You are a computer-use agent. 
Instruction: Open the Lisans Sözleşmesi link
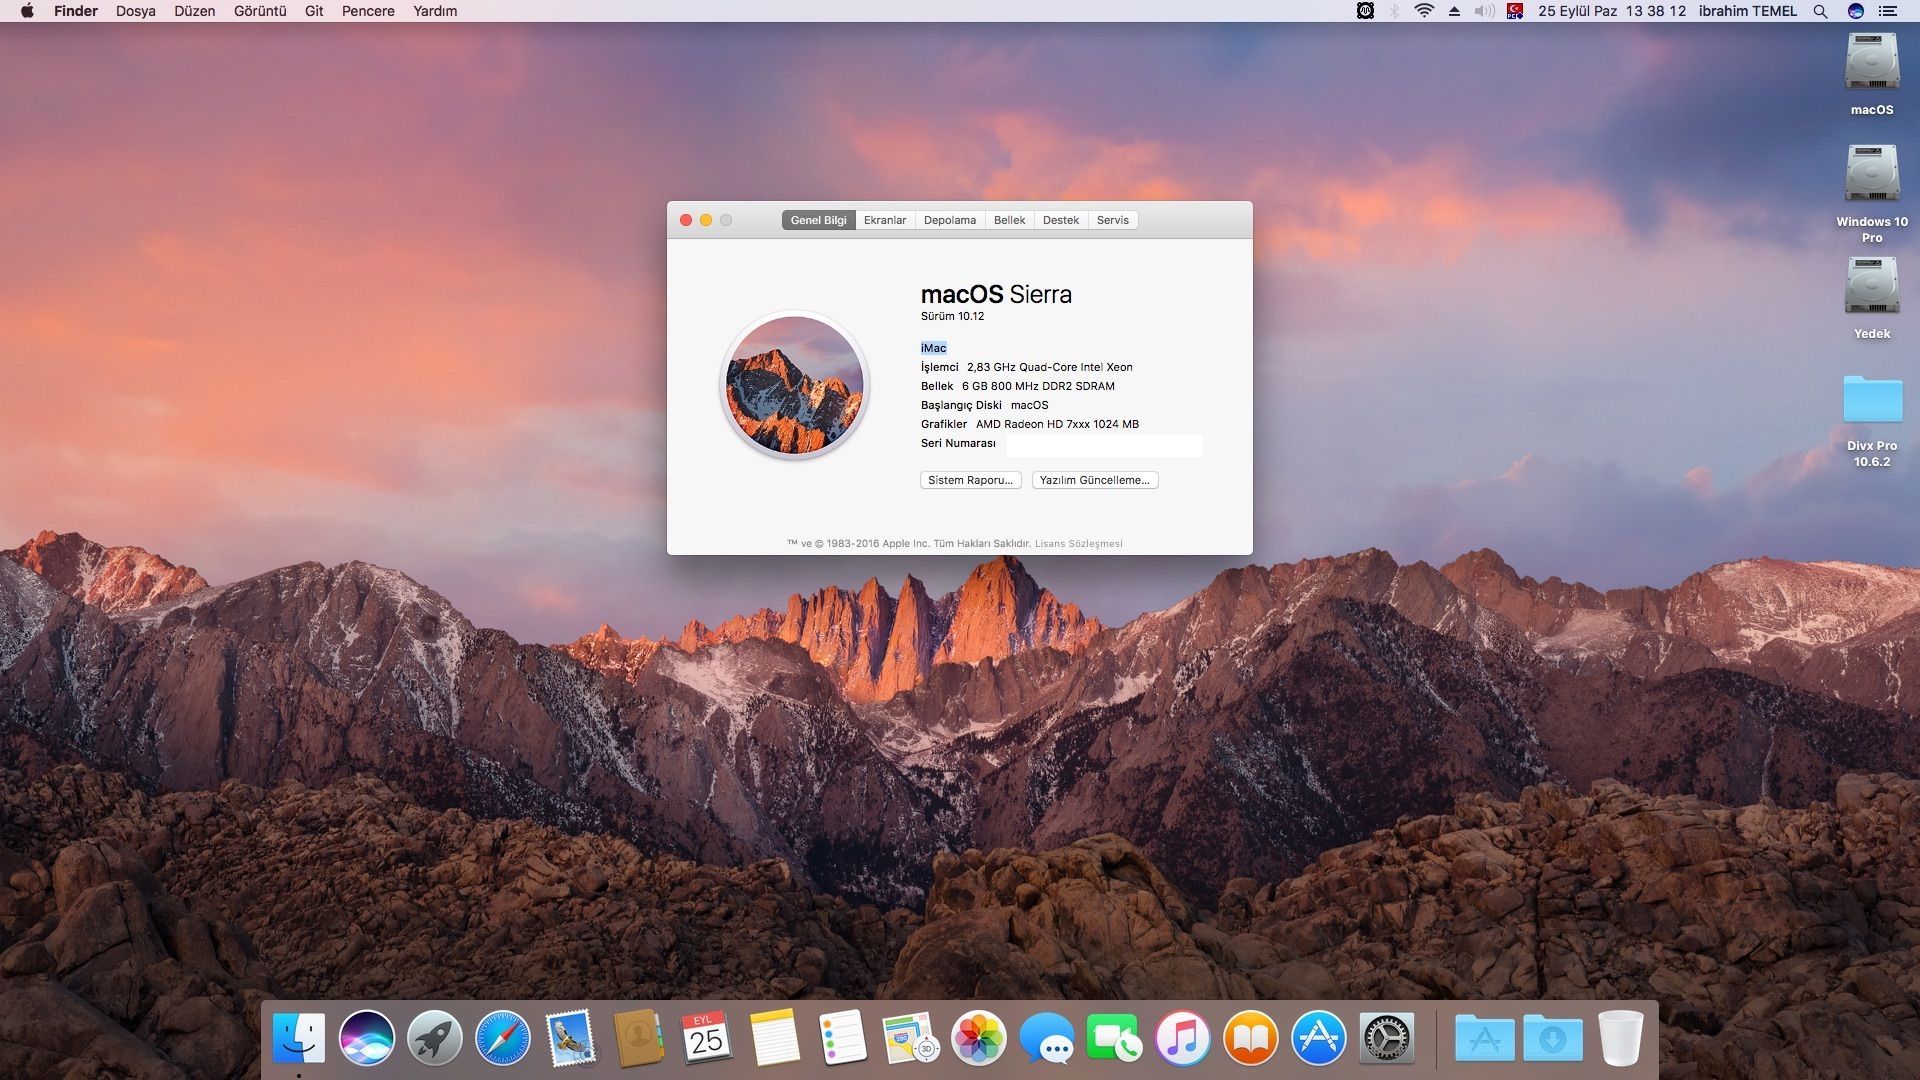pos(1078,544)
